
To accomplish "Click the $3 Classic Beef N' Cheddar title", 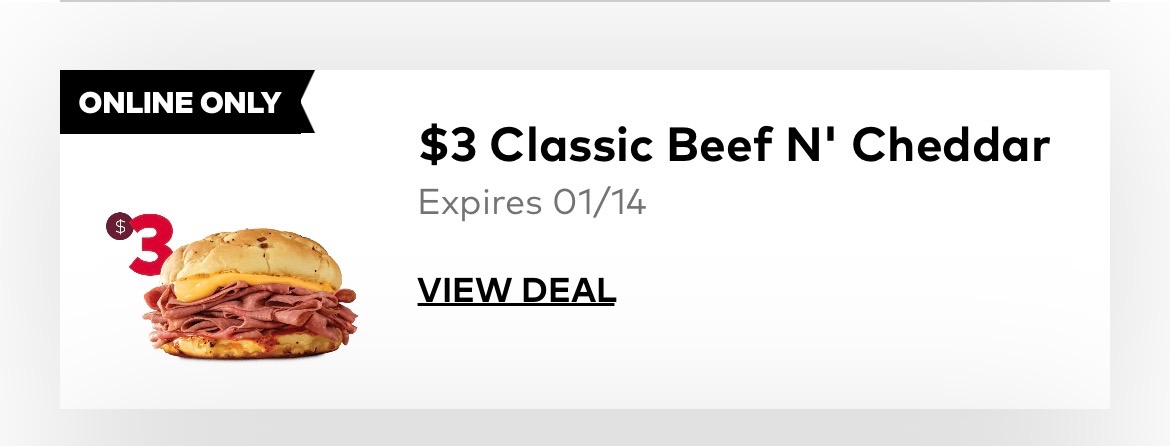I will [x=734, y=145].
